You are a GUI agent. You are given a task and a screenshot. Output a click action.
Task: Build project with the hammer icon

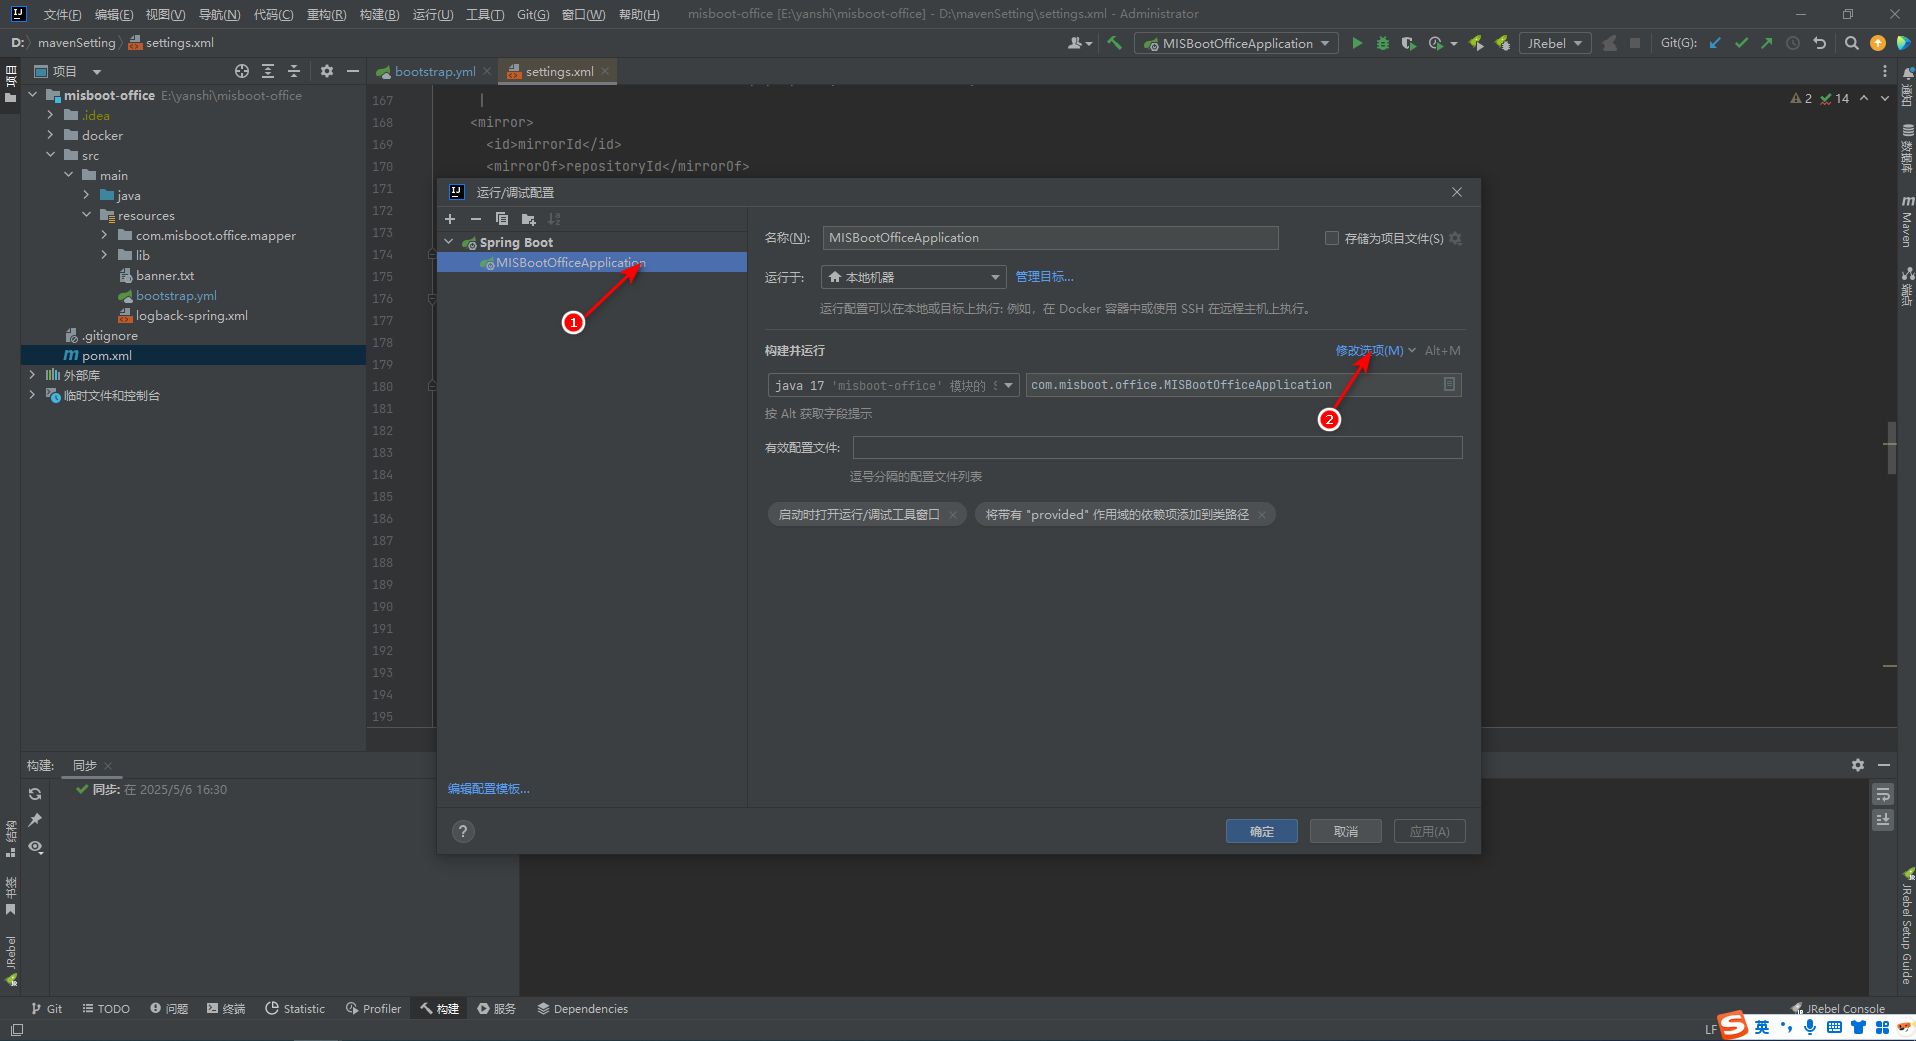(1114, 43)
